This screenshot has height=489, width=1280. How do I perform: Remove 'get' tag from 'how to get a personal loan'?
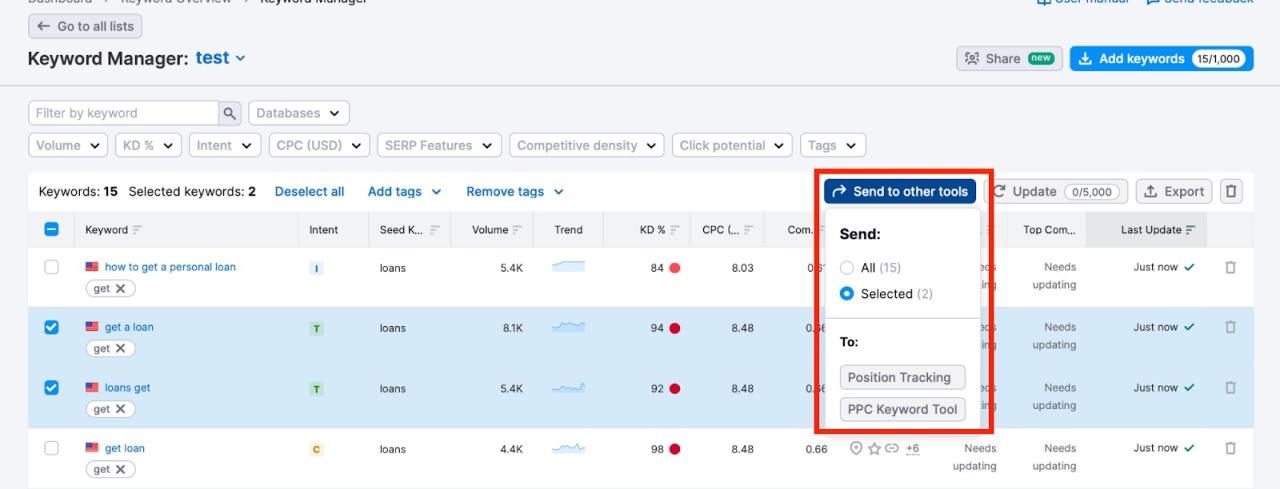[x=120, y=289]
